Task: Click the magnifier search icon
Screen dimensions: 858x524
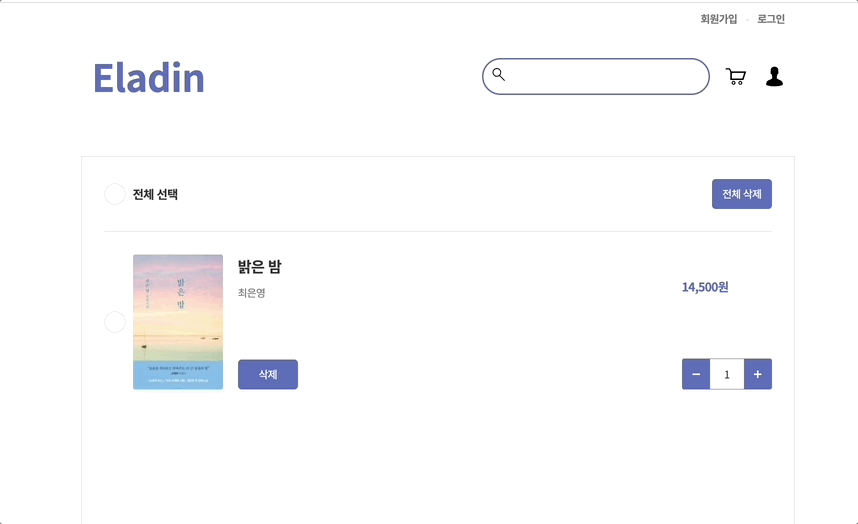Action: tap(498, 74)
